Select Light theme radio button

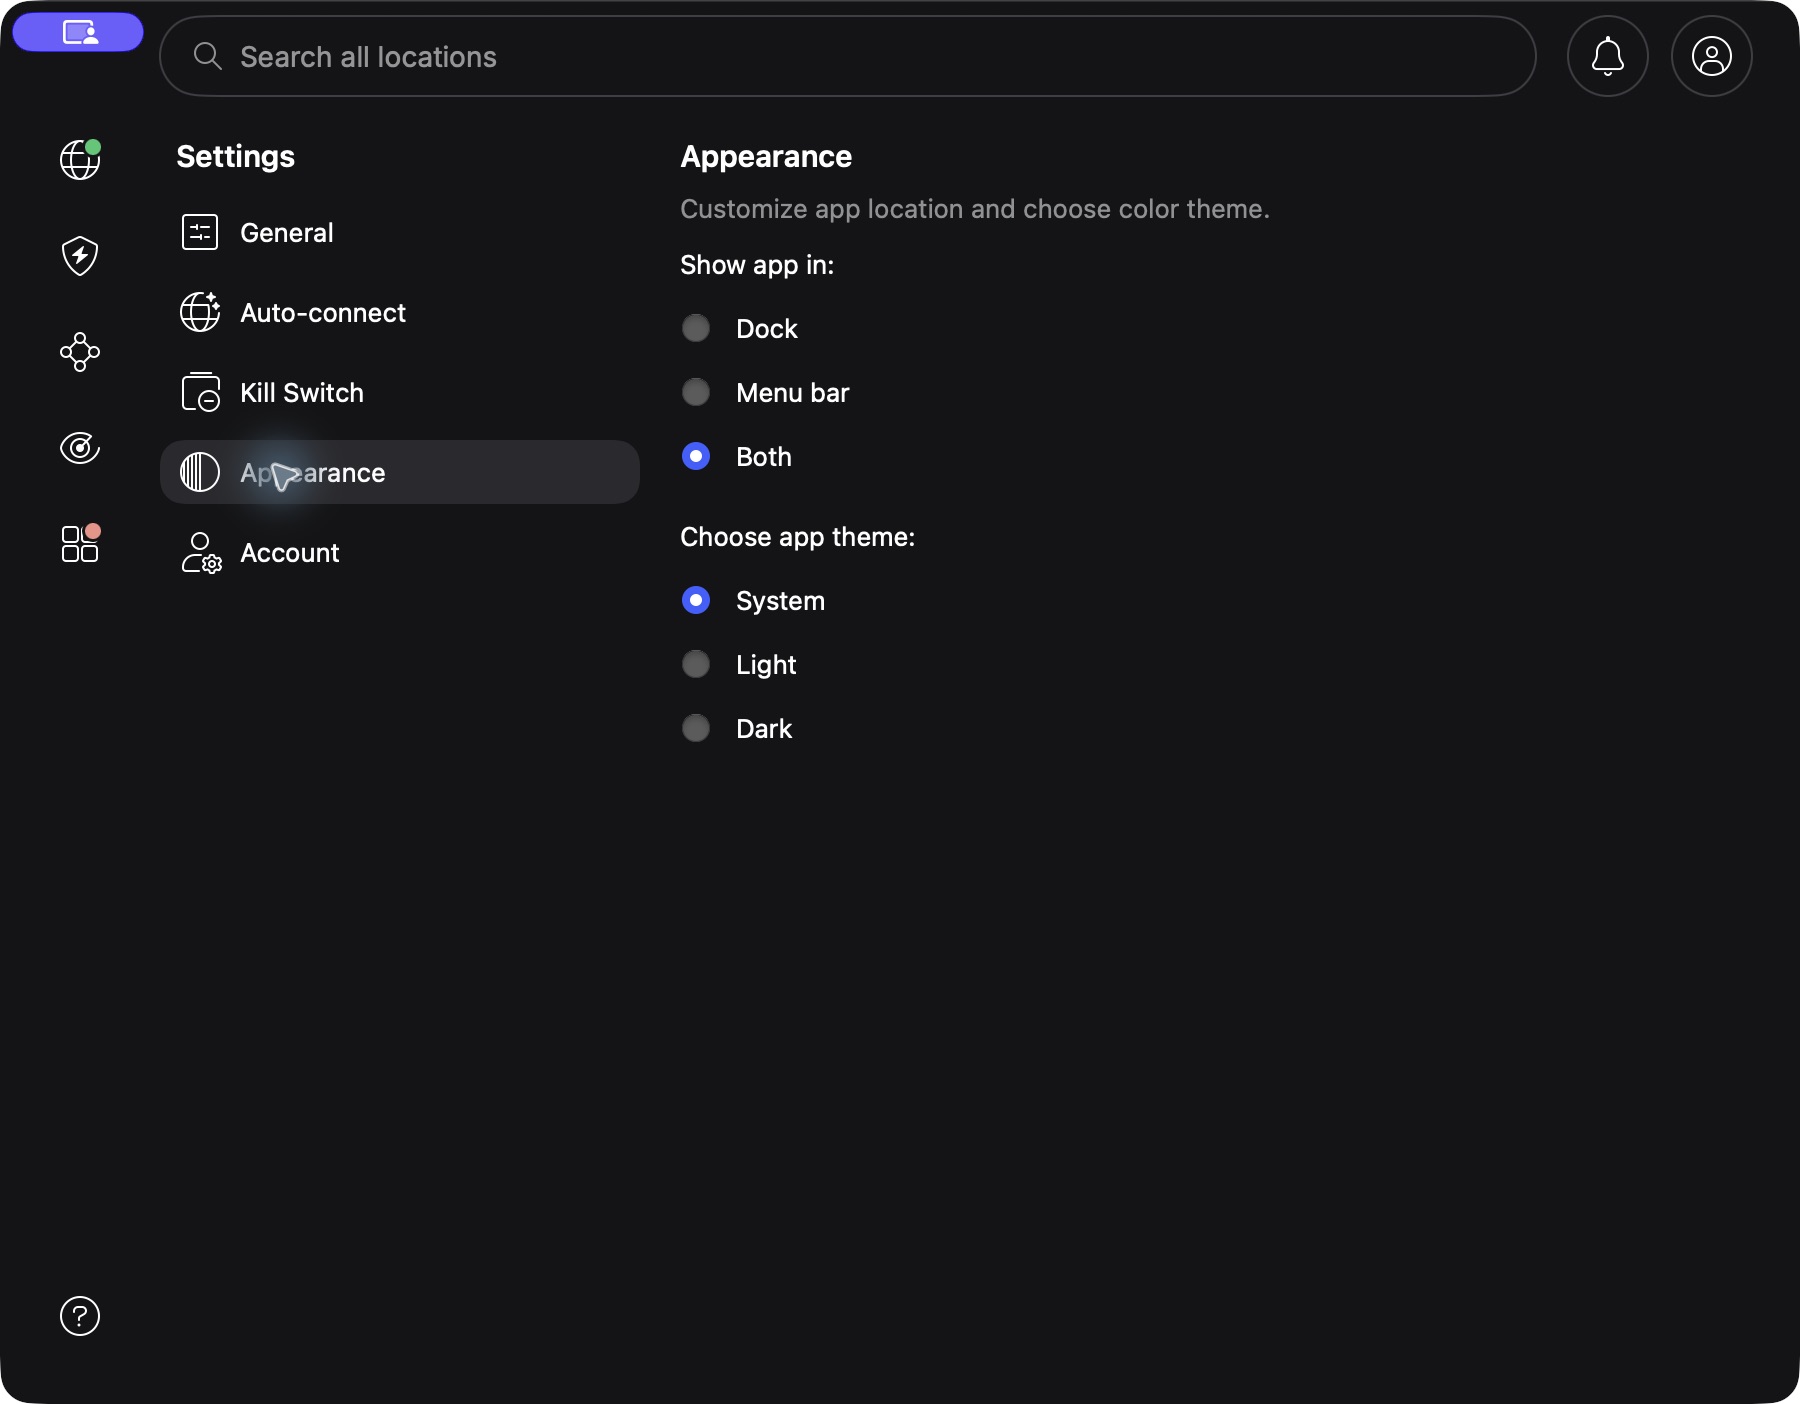pos(696,664)
